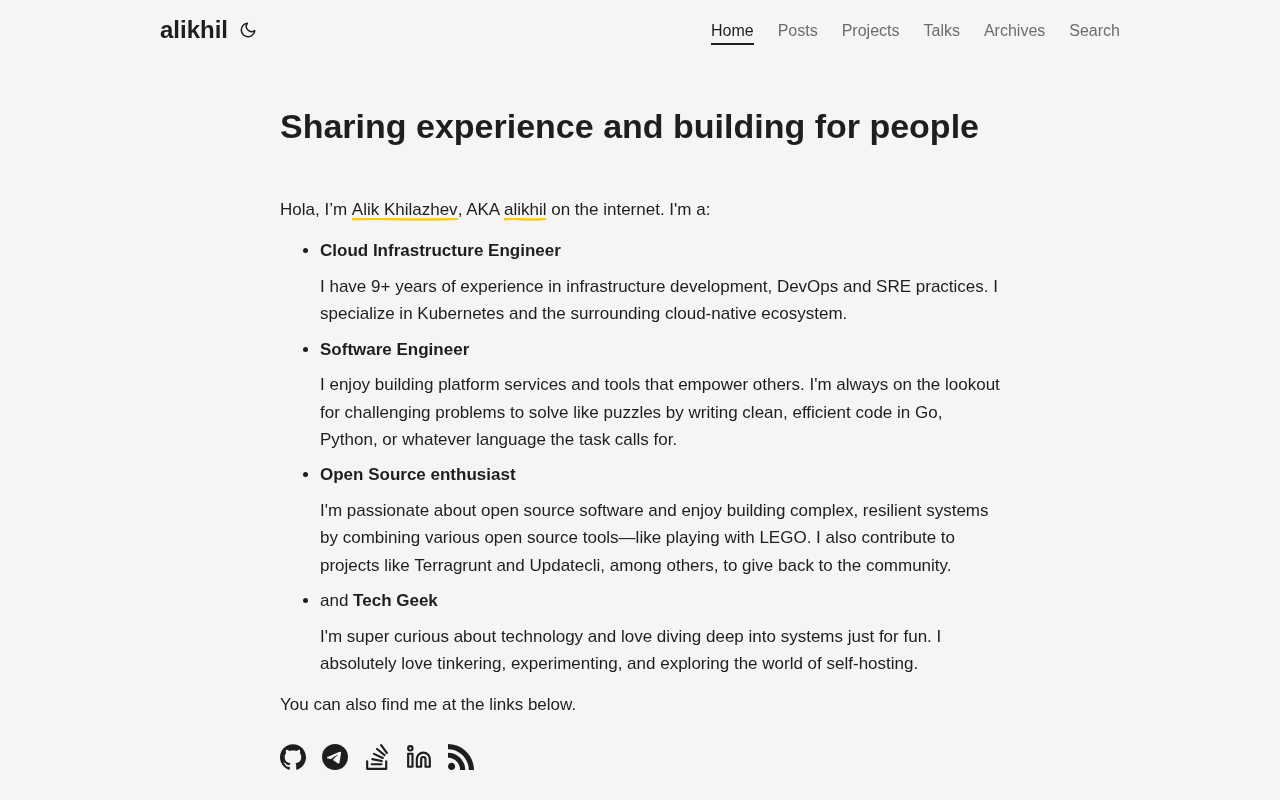The image size is (1280, 800).
Task: Open the Talks section
Action: 941,31
